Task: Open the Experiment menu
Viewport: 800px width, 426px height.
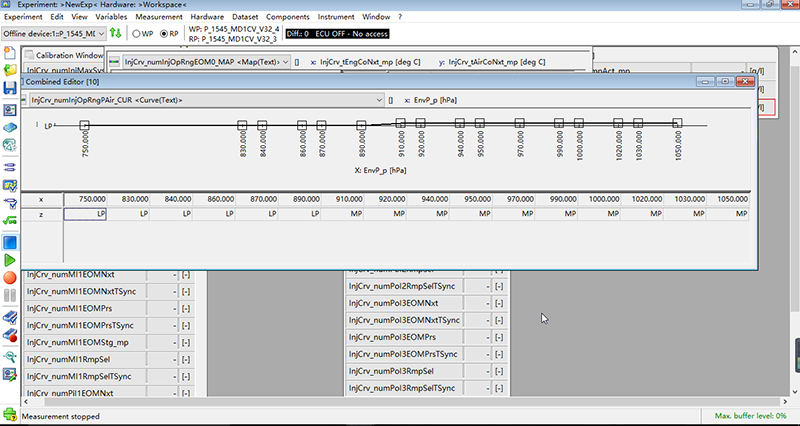Action: (23, 17)
